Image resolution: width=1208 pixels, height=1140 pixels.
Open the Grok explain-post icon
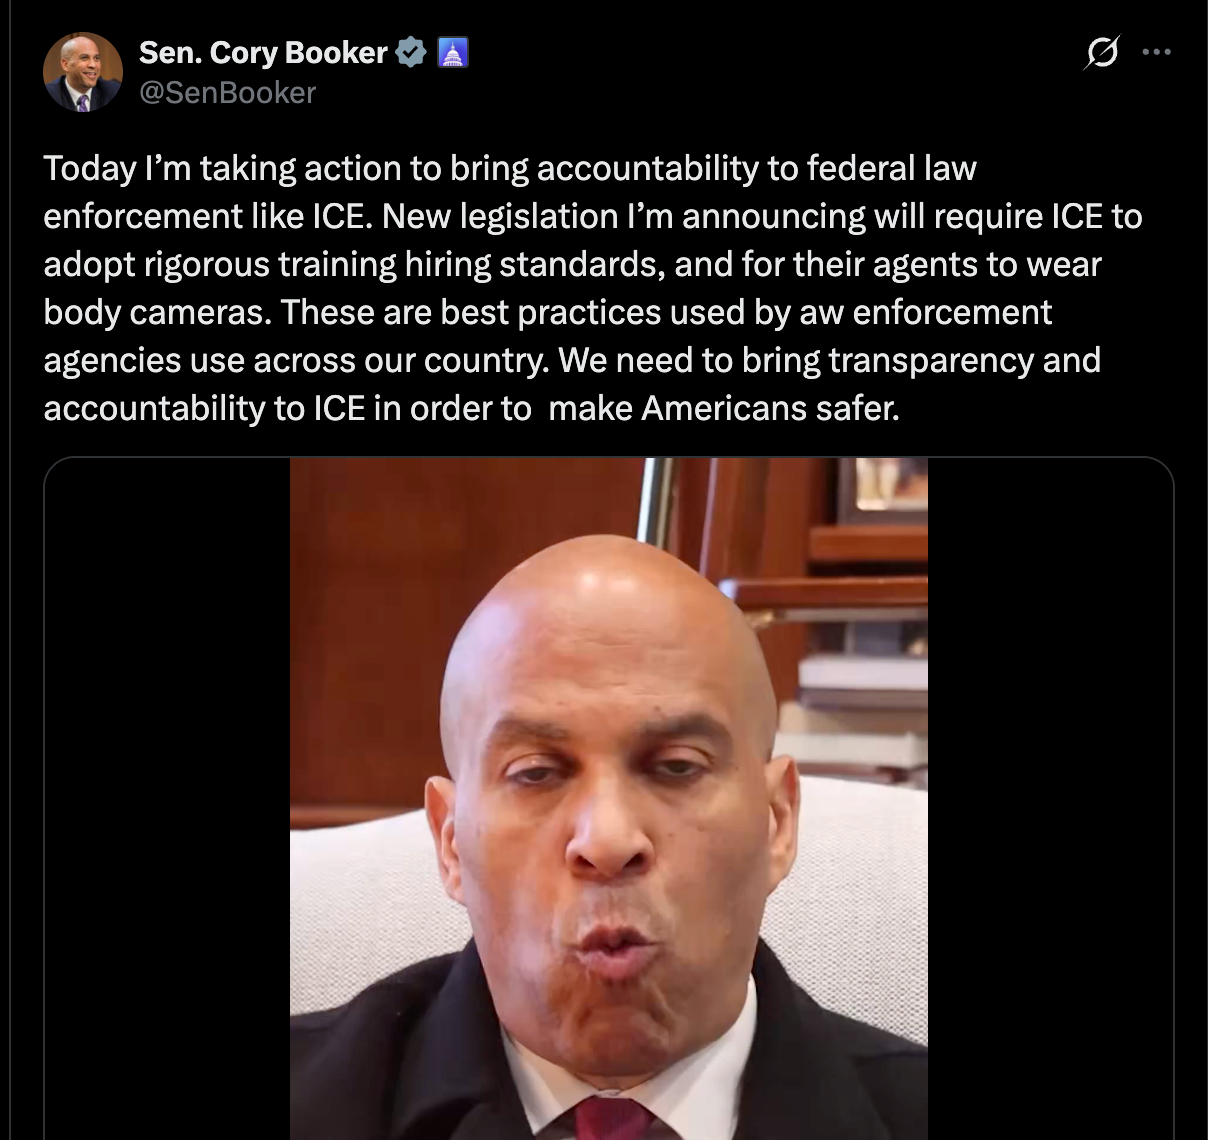coord(1101,52)
